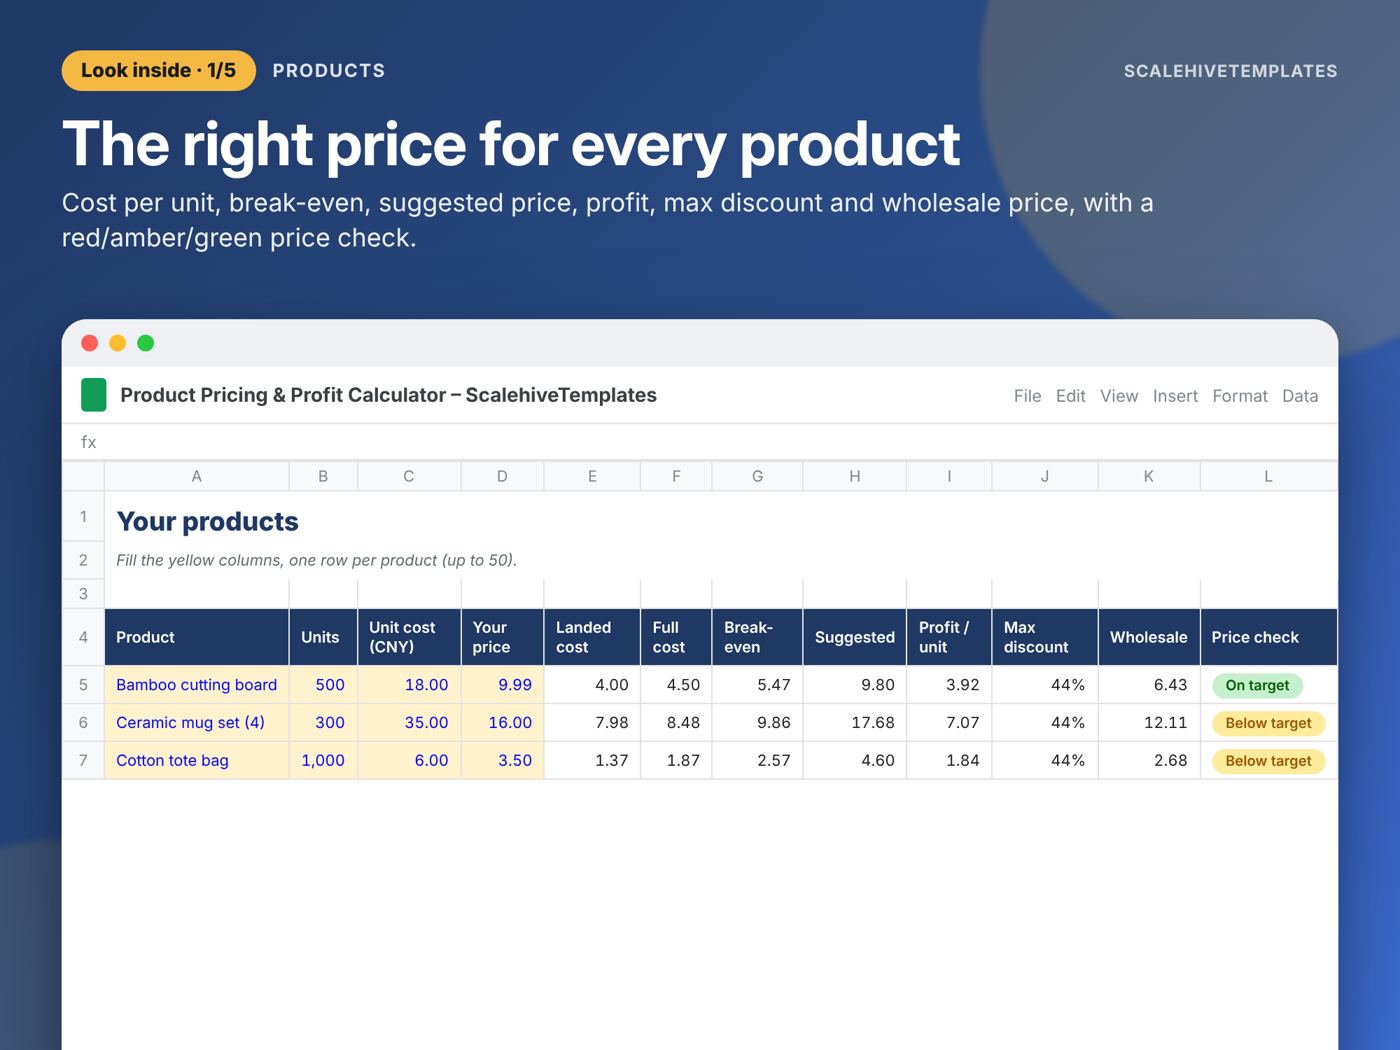This screenshot has width=1400, height=1050.
Task: Open the View menu
Action: tap(1119, 396)
